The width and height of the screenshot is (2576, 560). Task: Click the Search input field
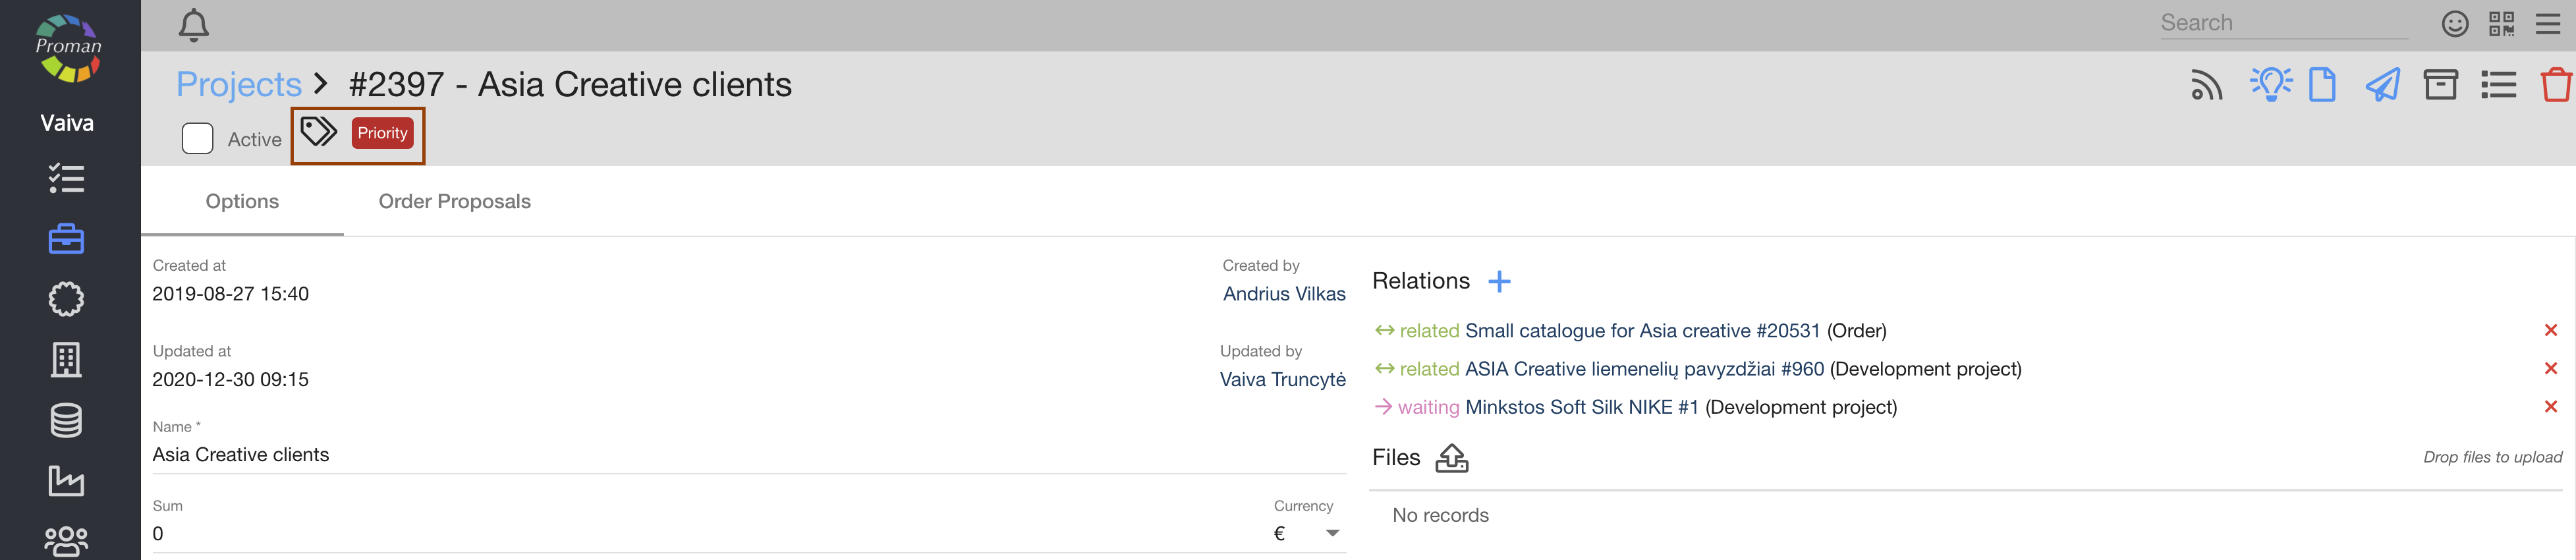[x=2282, y=24]
